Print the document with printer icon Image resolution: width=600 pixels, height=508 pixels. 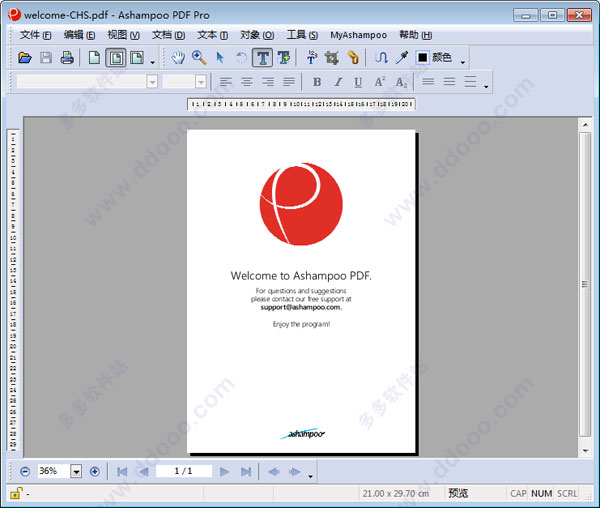[x=67, y=58]
